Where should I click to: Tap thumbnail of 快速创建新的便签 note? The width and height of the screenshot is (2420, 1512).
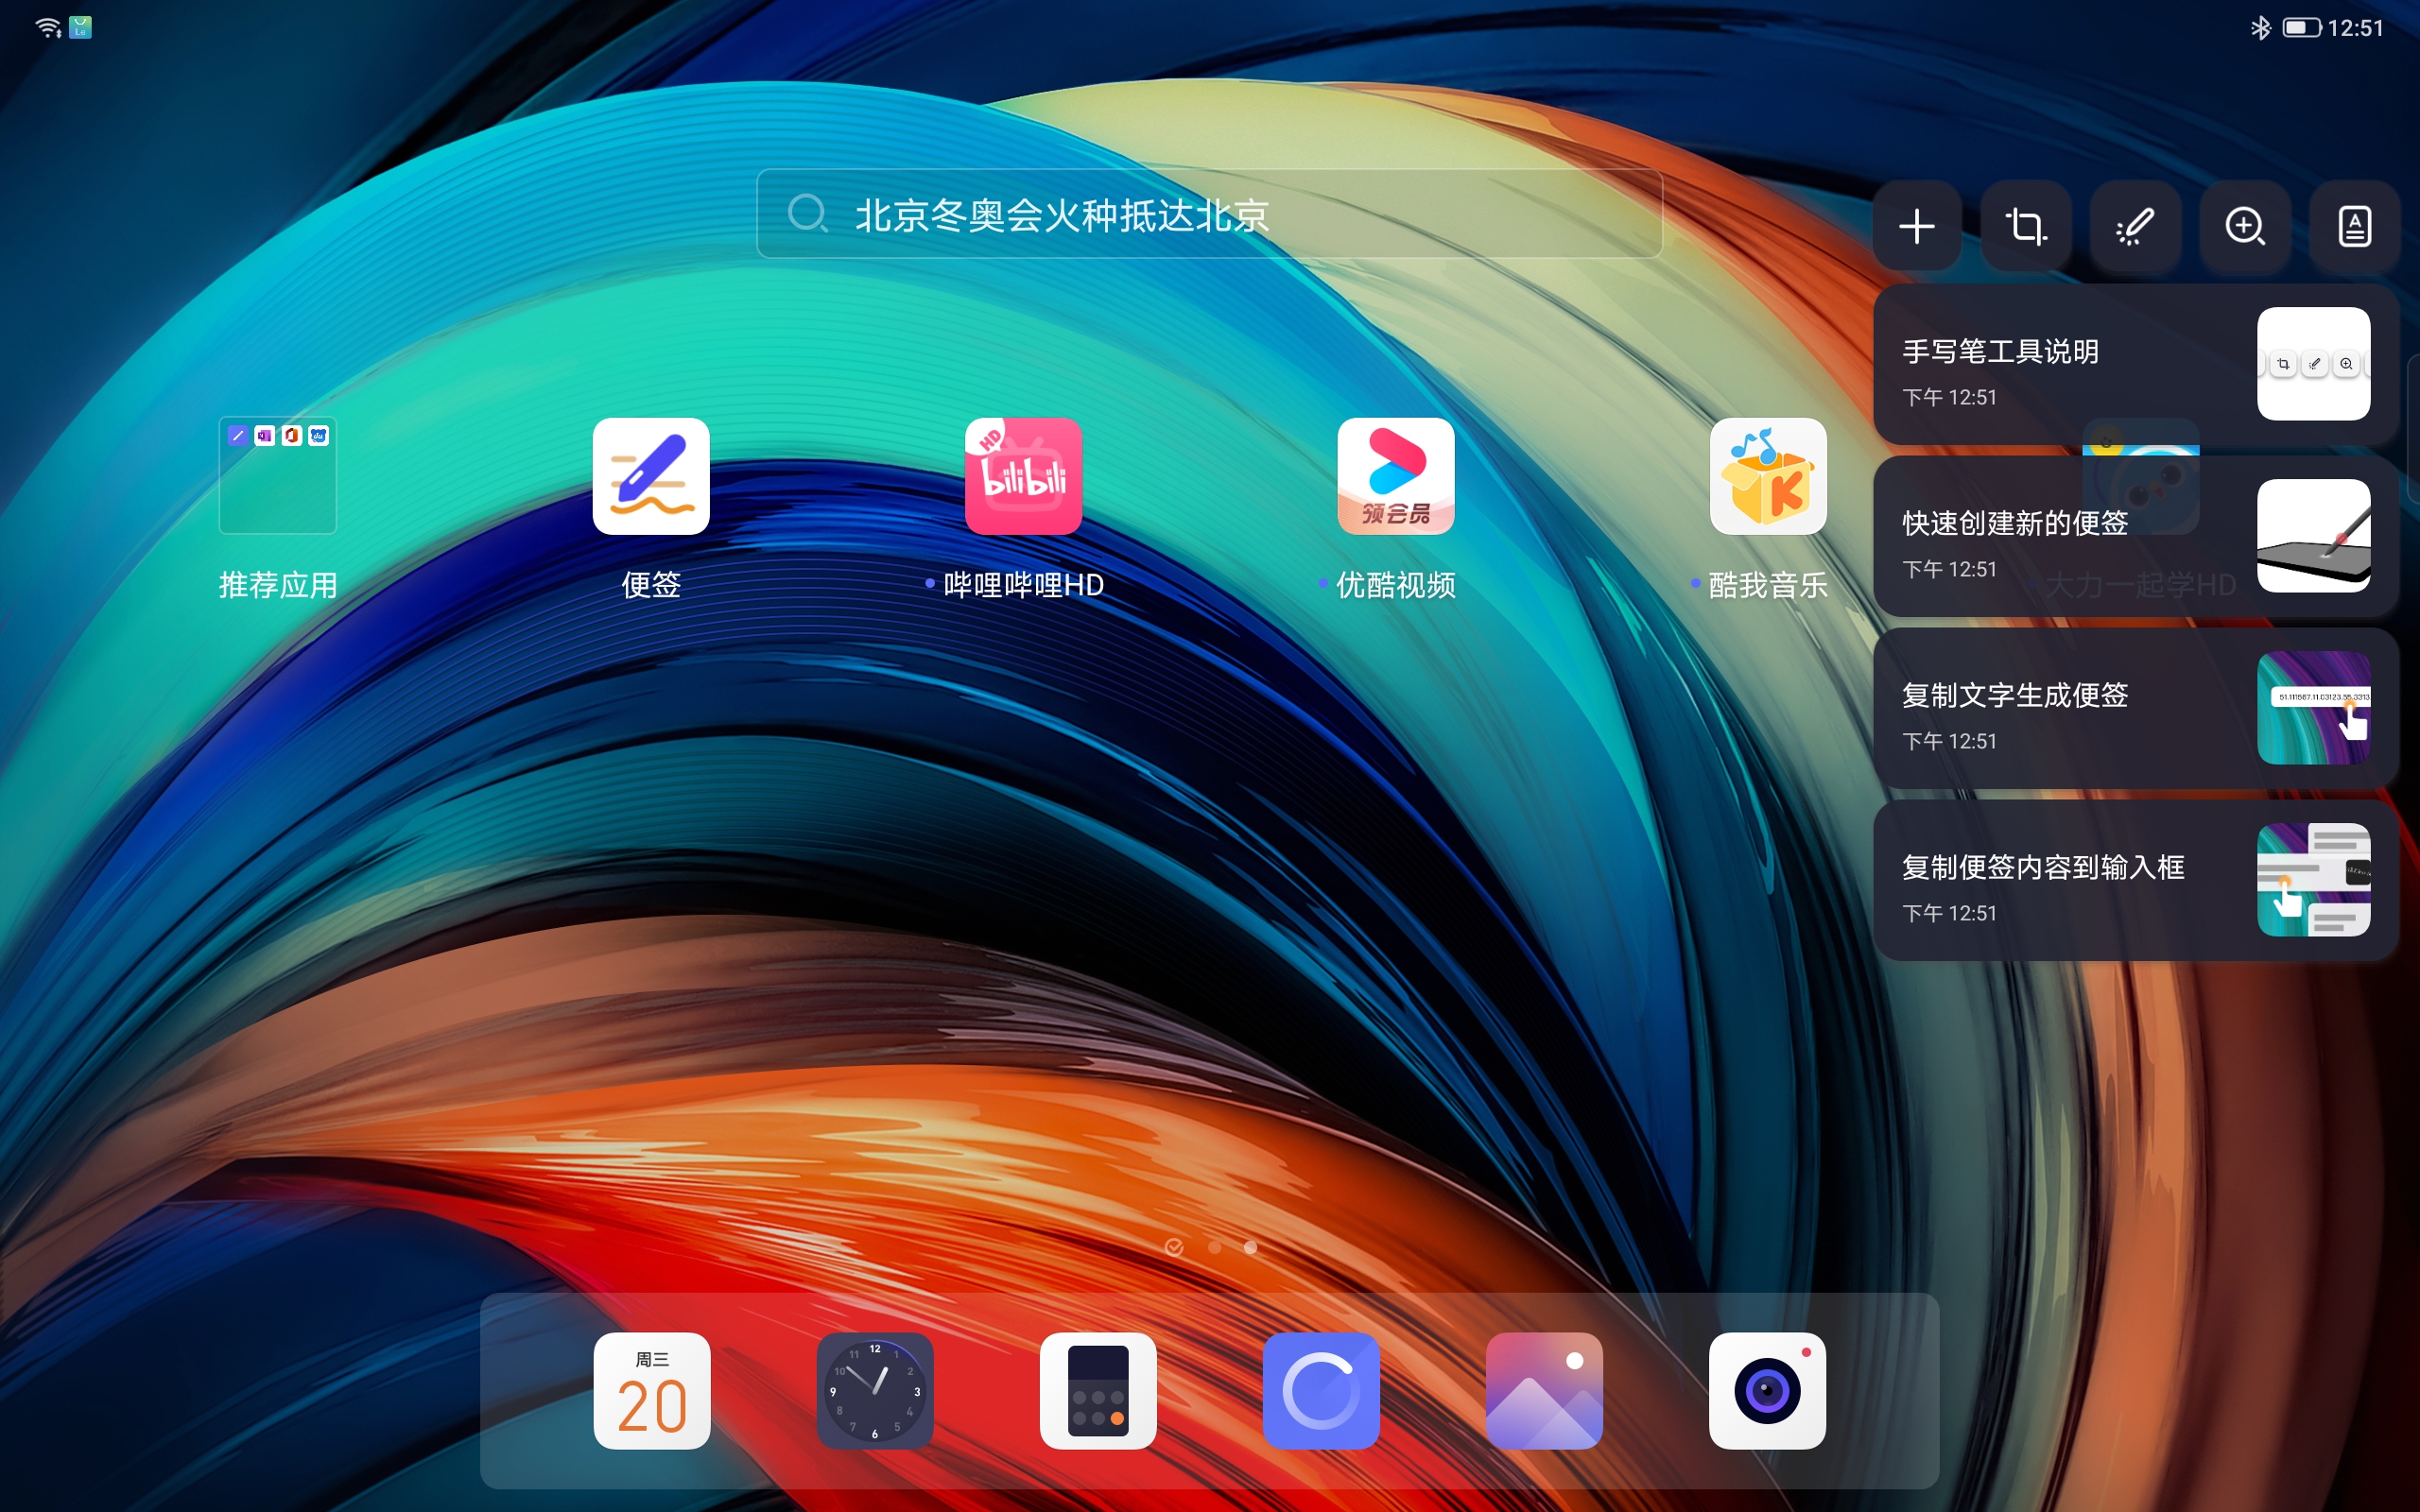click(x=2313, y=536)
